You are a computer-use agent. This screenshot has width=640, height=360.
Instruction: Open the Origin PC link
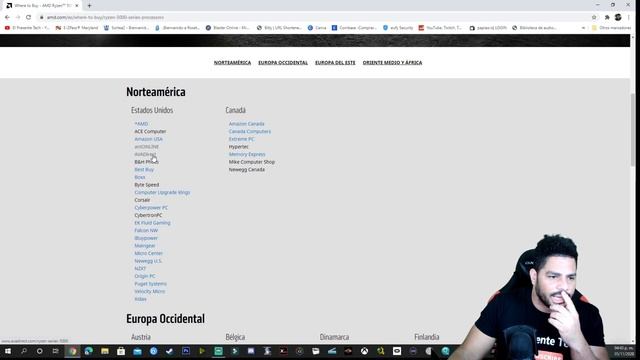coord(145,276)
